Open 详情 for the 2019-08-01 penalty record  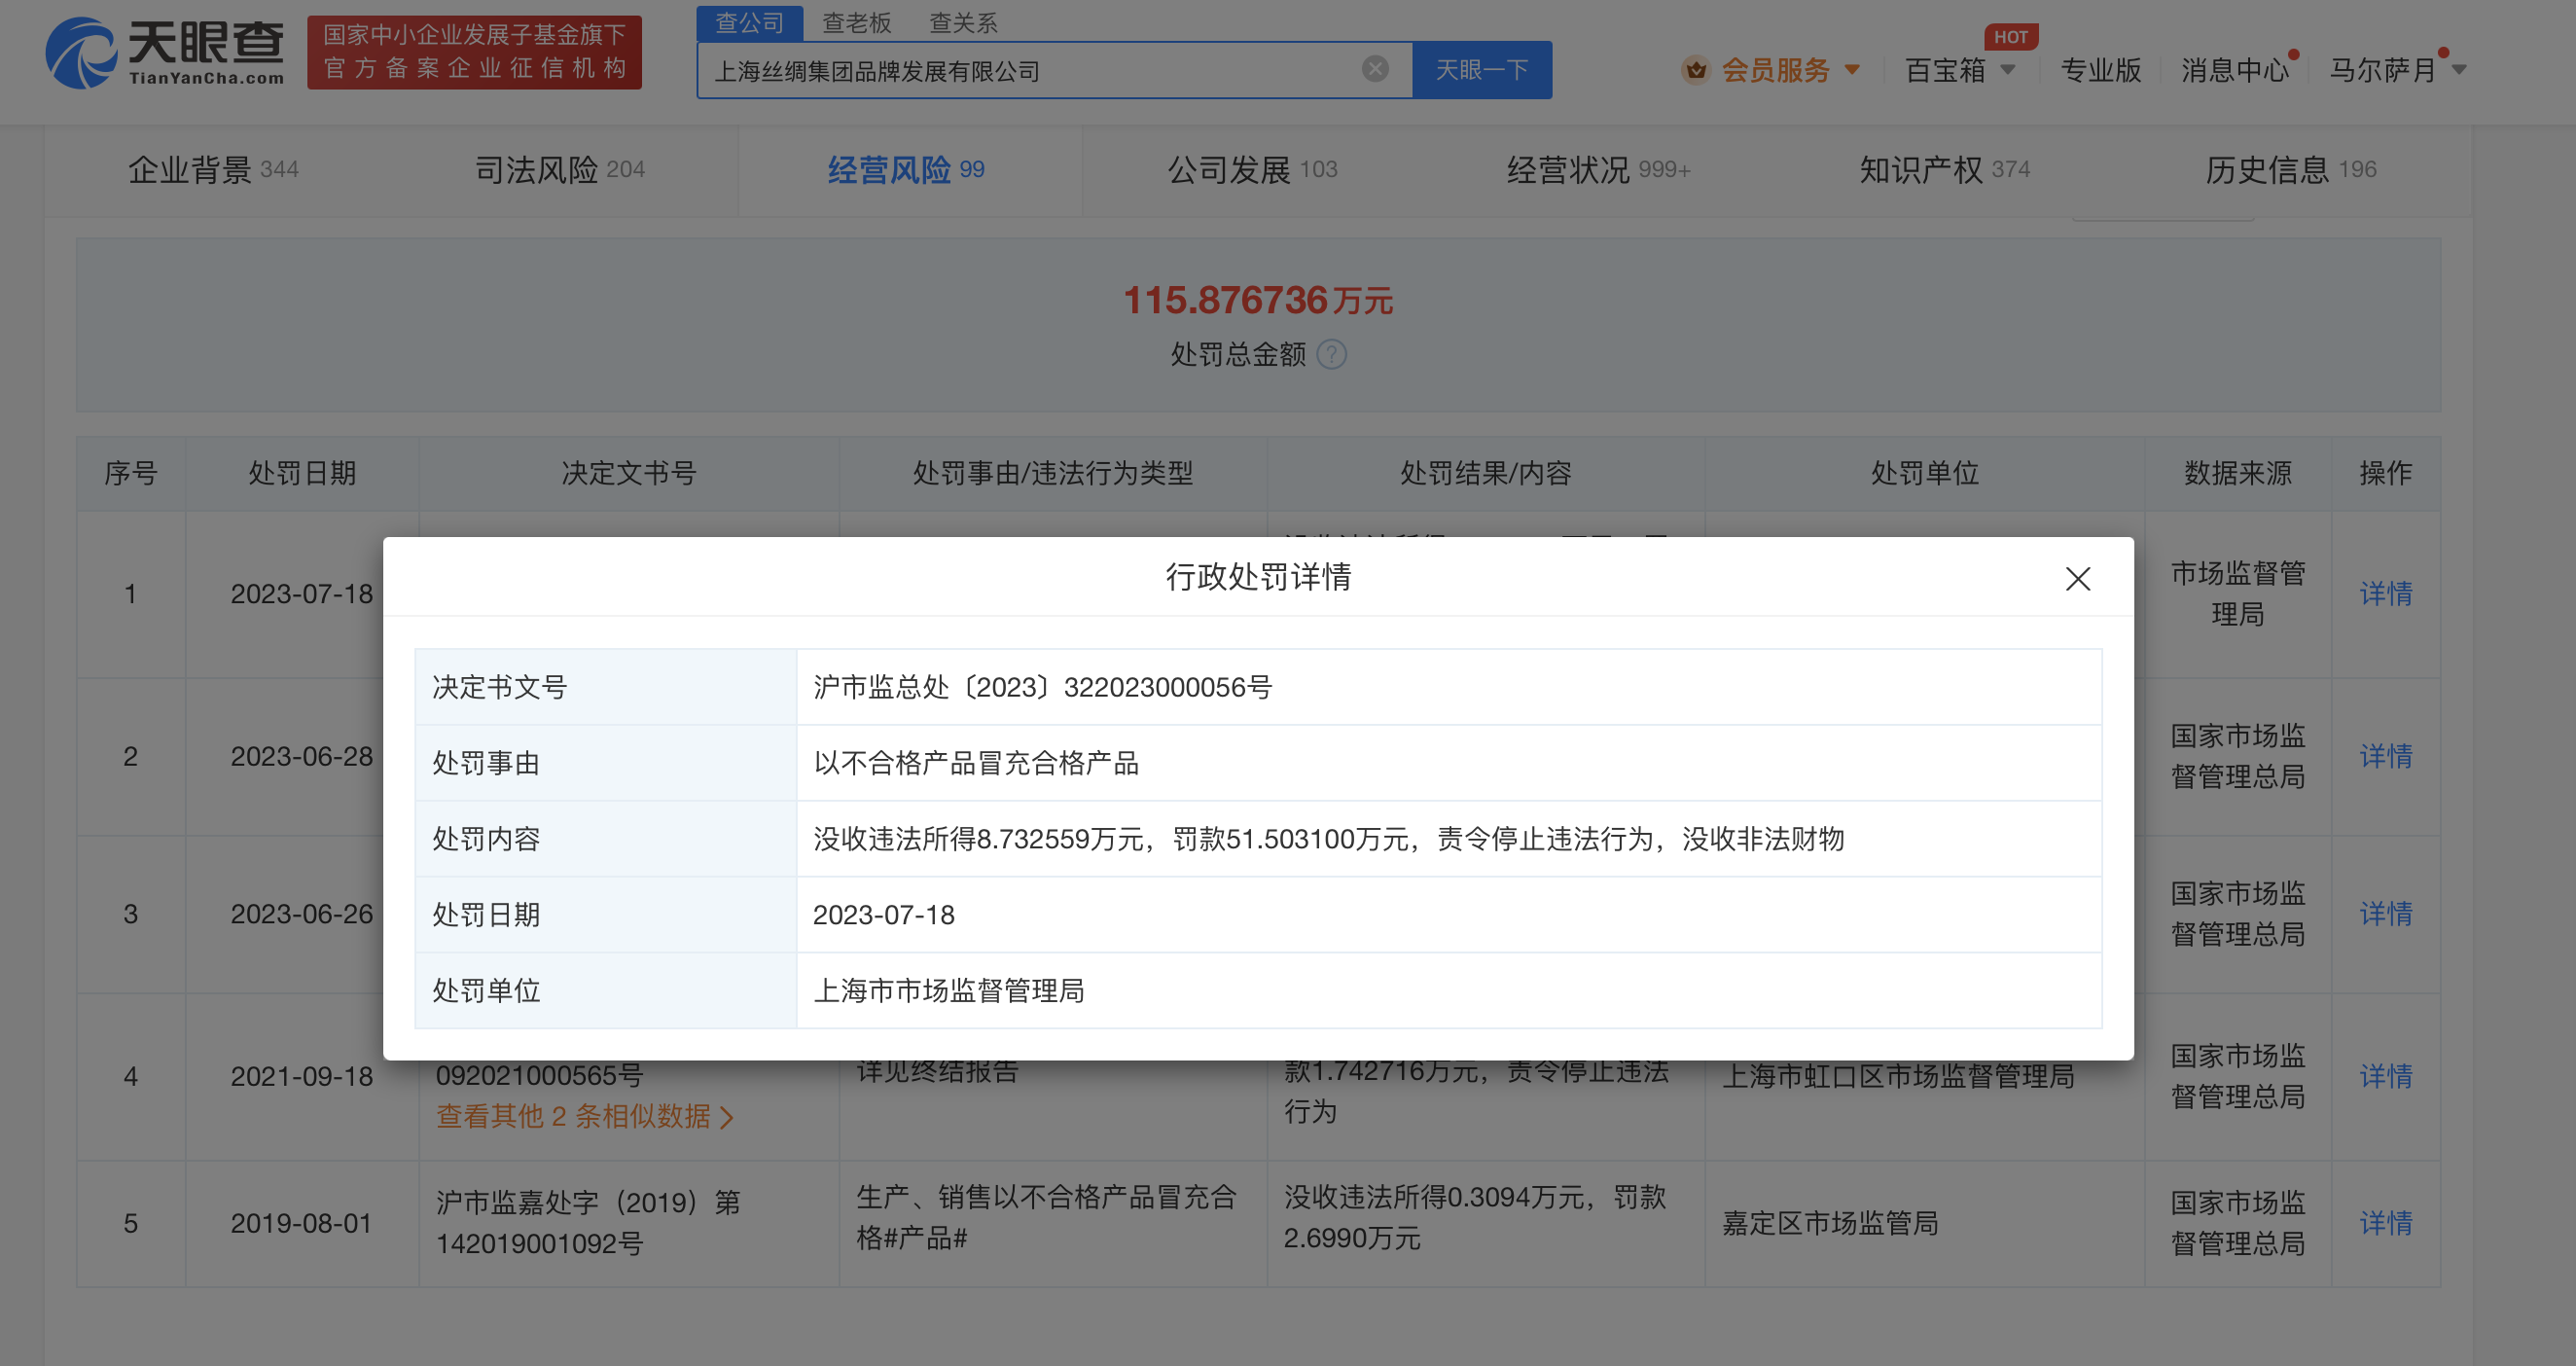(x=2386, y=1222)
